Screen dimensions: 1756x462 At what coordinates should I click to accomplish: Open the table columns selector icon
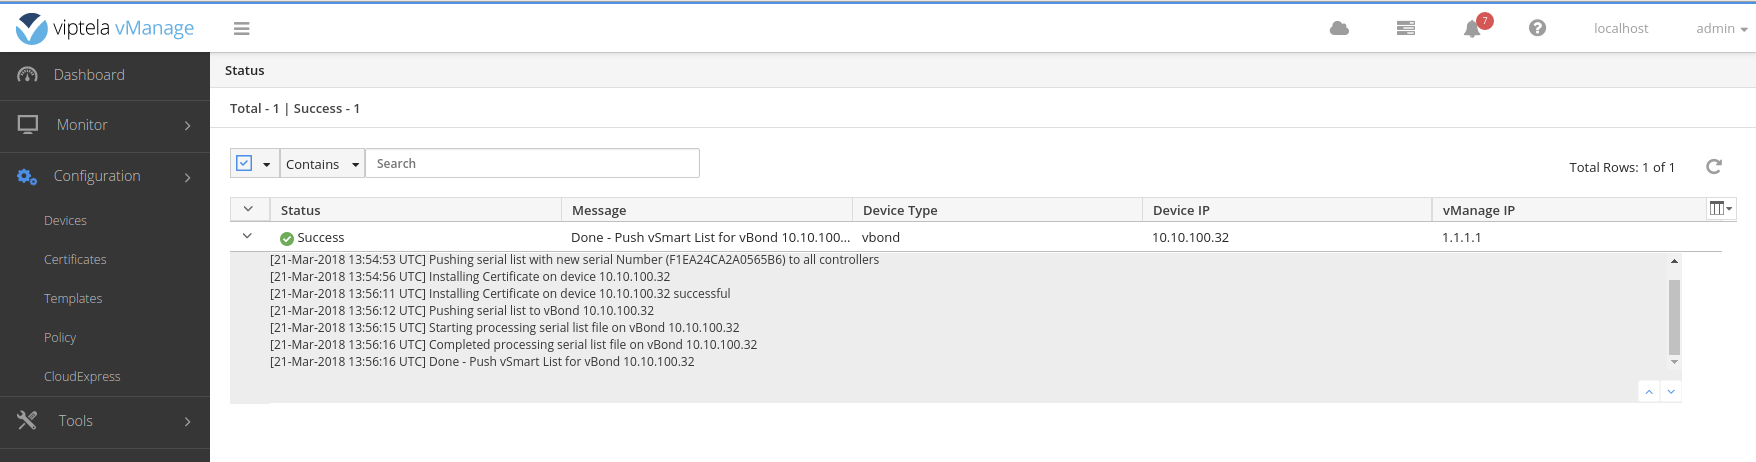[1720, 209]
